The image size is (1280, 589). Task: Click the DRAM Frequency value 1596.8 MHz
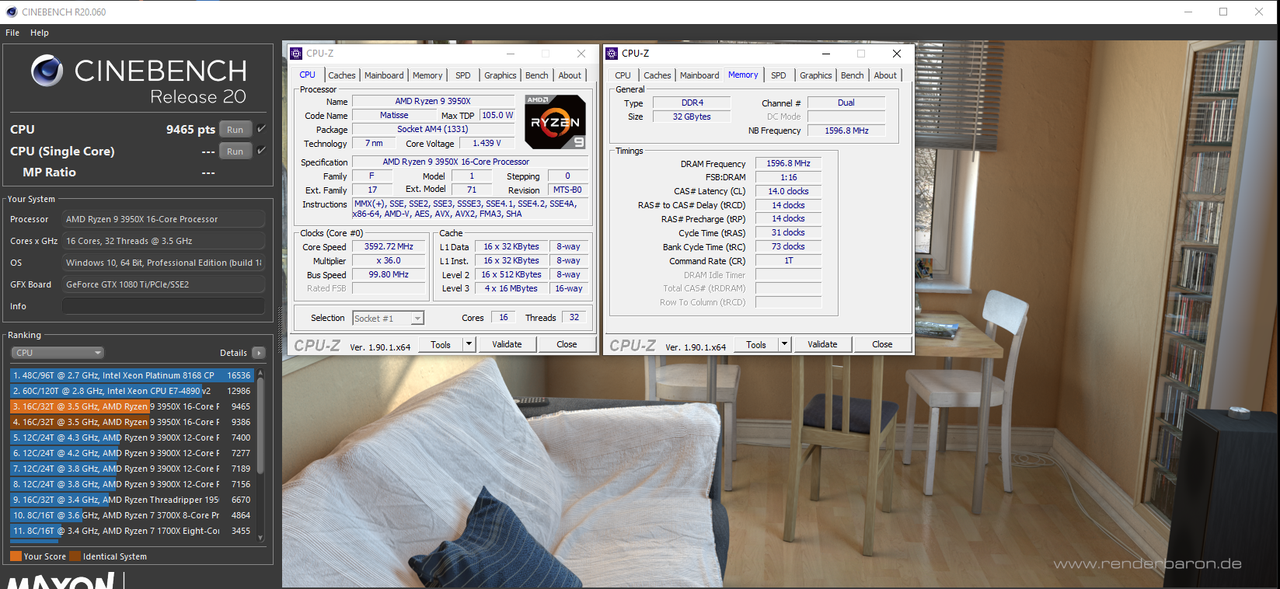(x=788, y=163)
